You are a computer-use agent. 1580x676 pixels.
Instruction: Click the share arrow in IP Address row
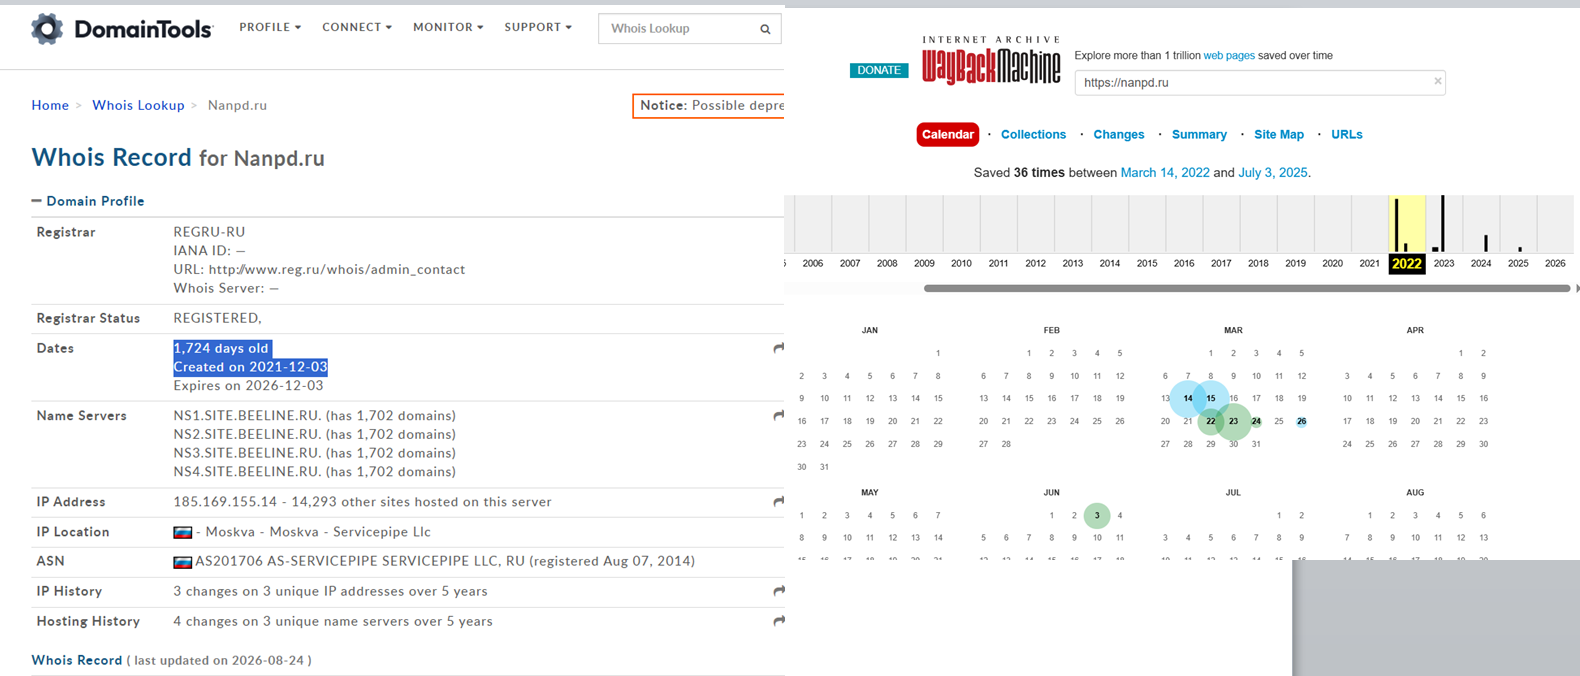(x=778, y=501)
